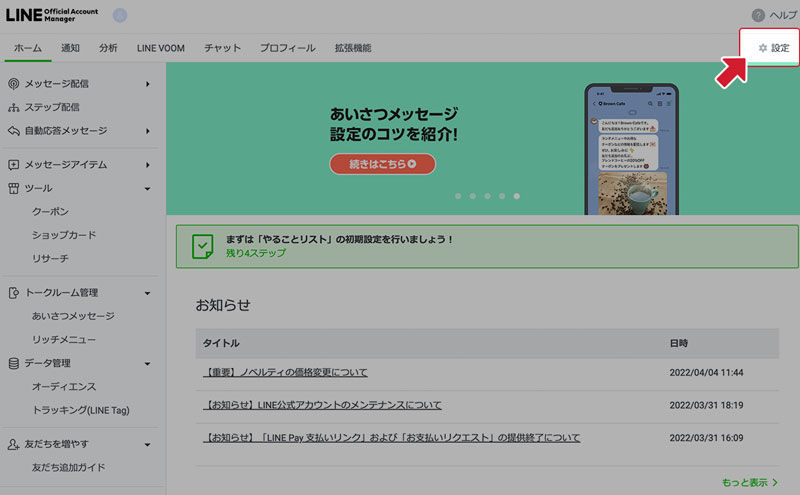
Task: Collapse the ツール section arrow
Action: tap(147, 189)
